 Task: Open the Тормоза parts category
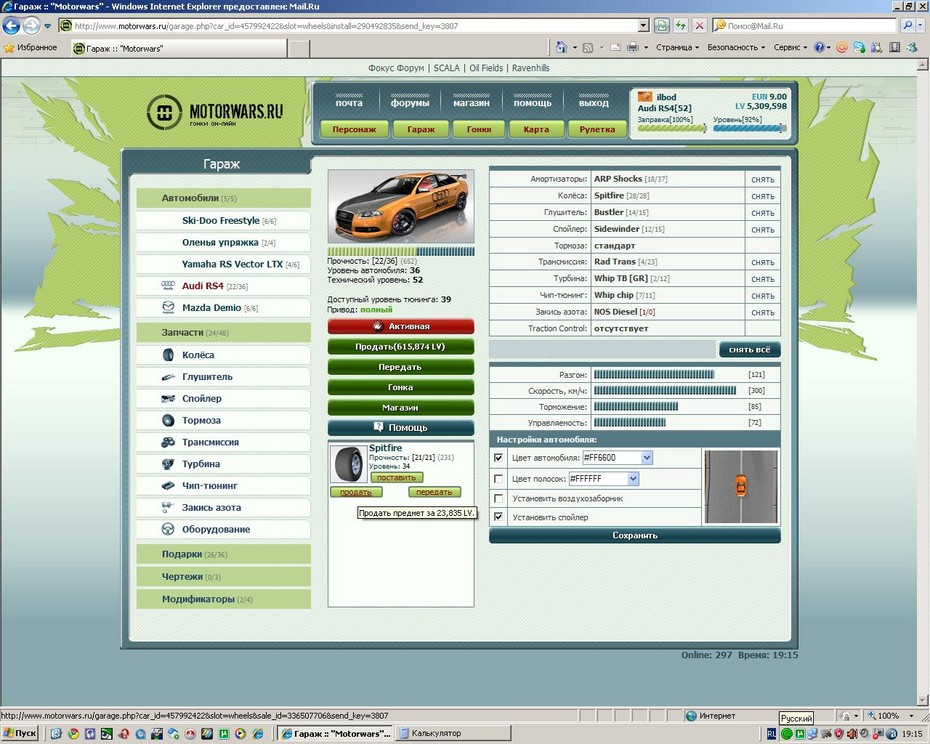223,420
